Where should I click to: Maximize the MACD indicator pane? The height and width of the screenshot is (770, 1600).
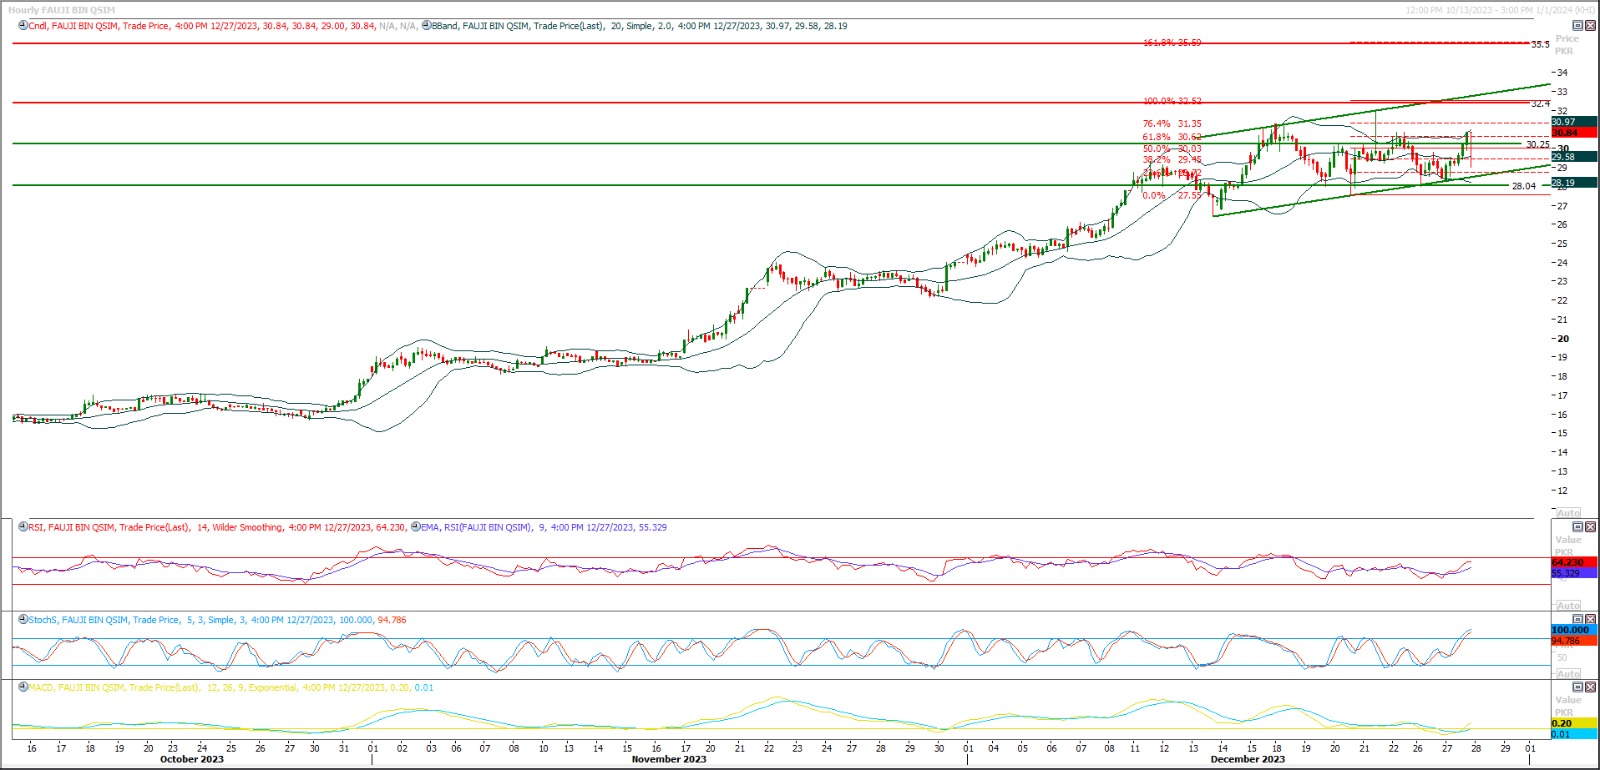pos(1578,687)
